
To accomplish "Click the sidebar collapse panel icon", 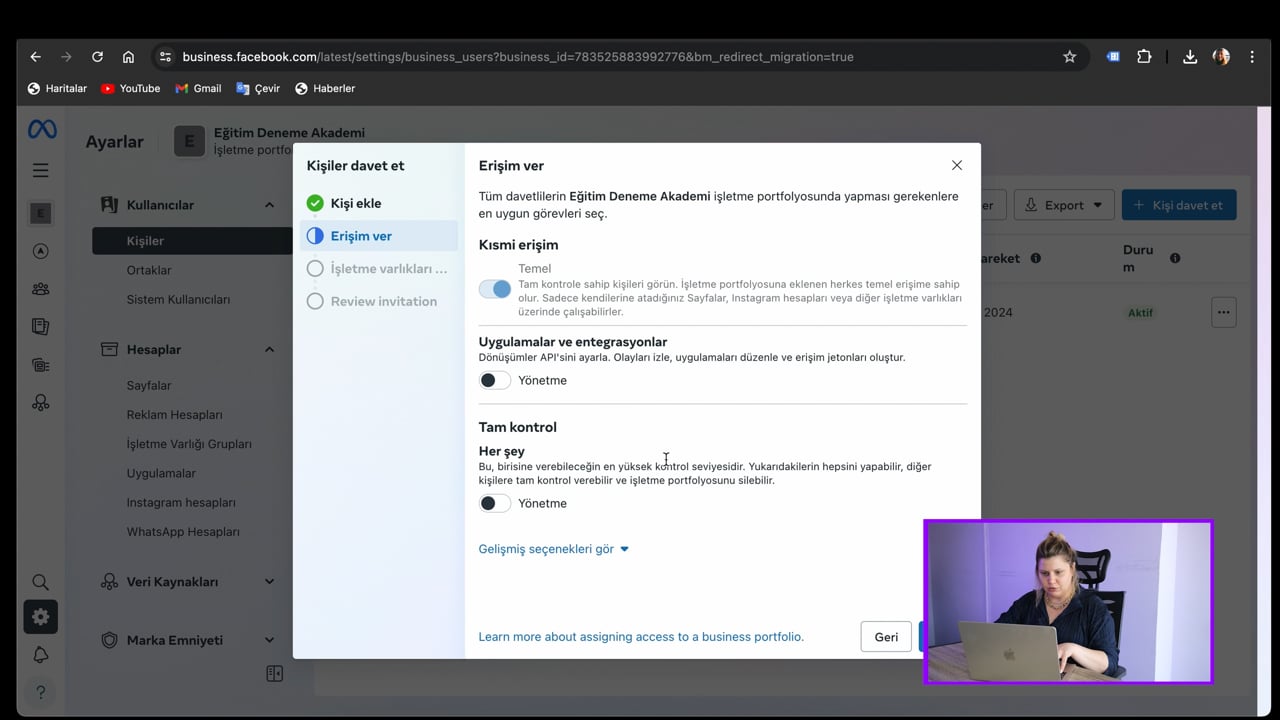I will (x=275, y=674).
